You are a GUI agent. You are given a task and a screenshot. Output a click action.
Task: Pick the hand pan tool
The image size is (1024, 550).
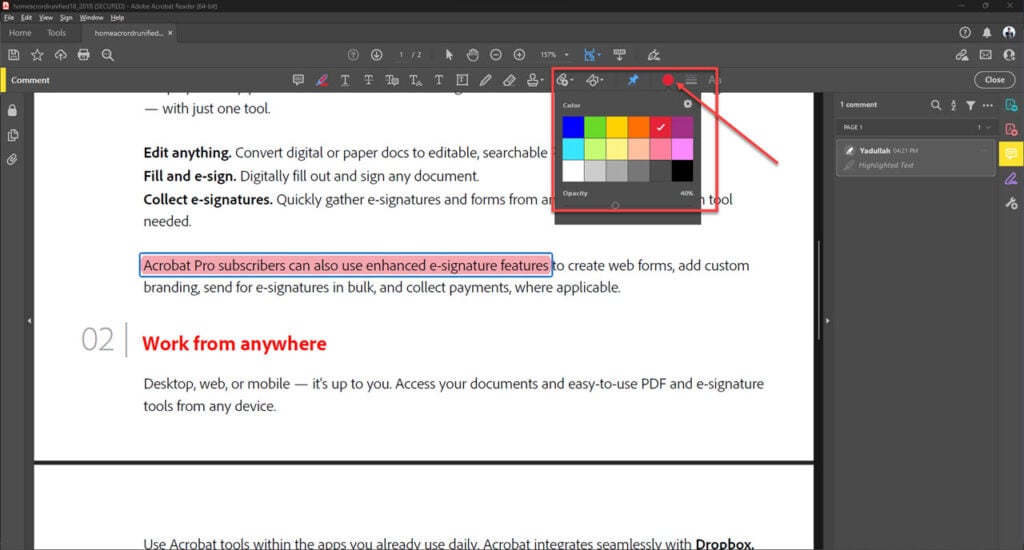click(x=472, y=55)
